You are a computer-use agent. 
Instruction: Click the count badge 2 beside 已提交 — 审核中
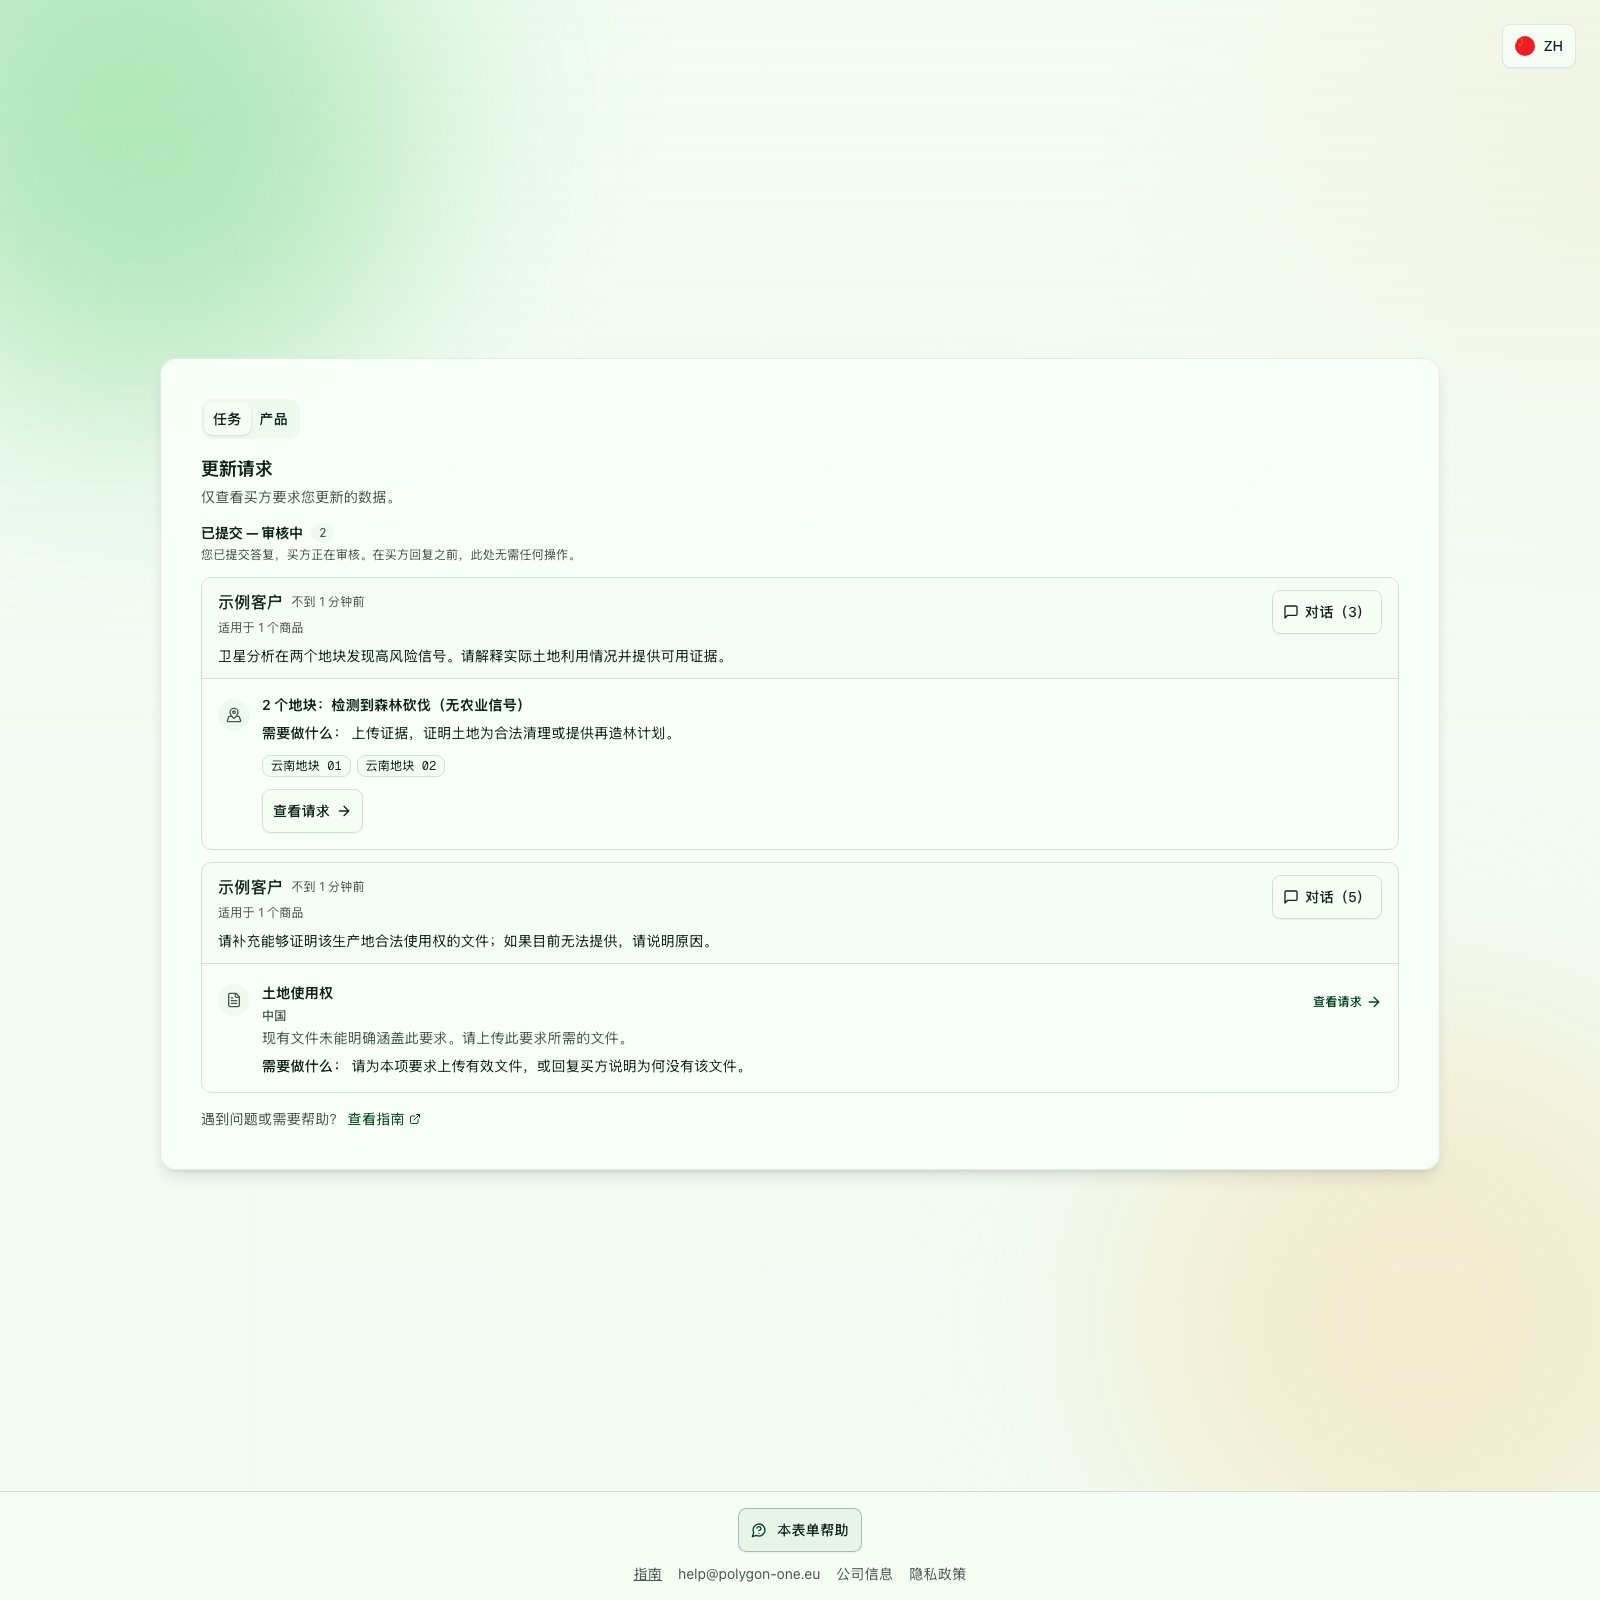pyautogui.click(x=322, y=533)
